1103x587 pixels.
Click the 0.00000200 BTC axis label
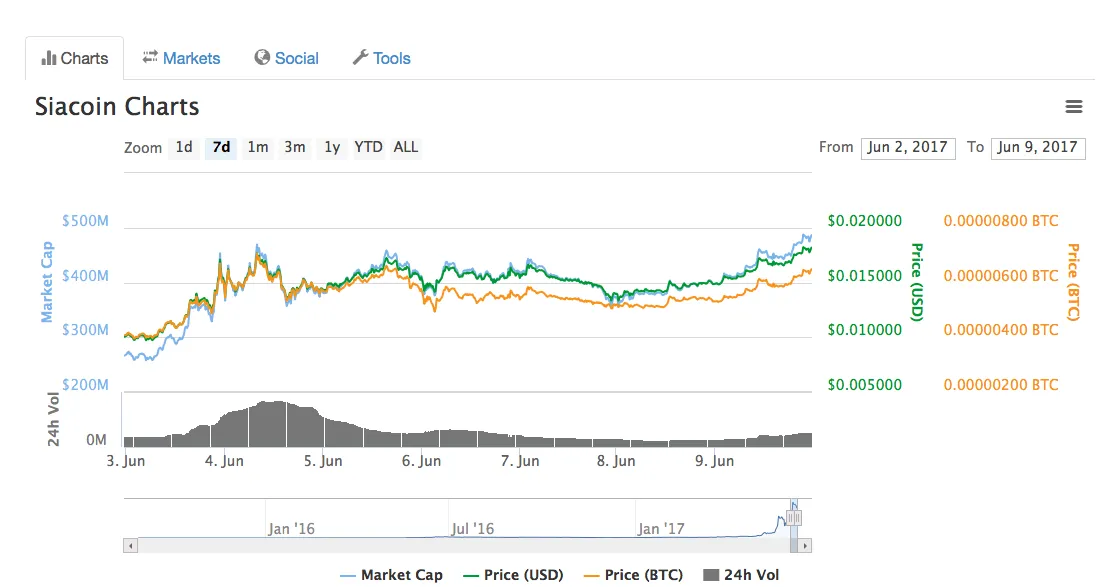point(1001,385)
